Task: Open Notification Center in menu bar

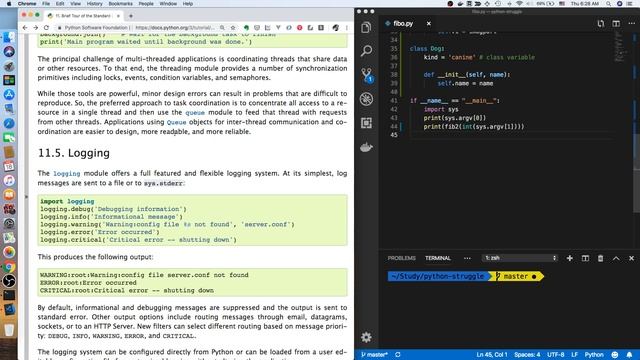Action: pyautogui.click(x=630, y=4)
